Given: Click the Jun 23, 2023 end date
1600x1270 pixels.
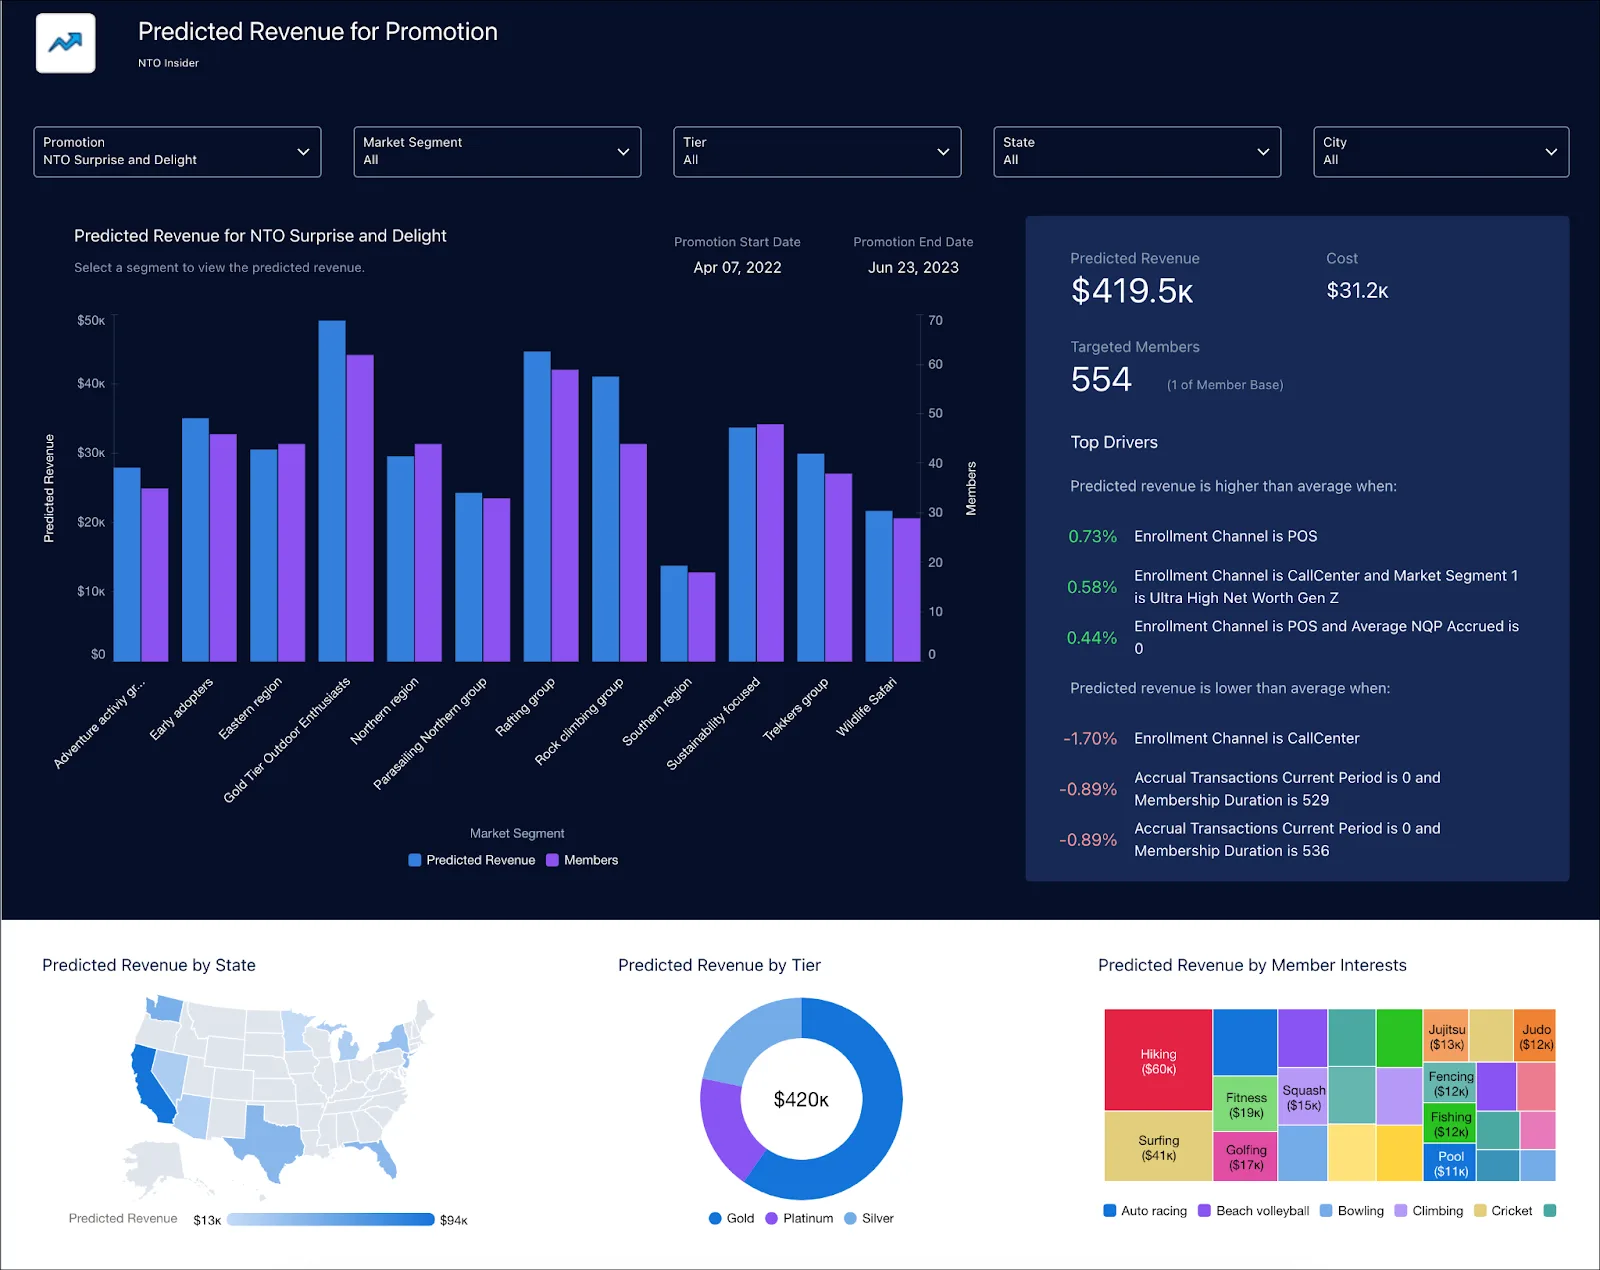Looking at the screenshot, I should click(913, 268).
